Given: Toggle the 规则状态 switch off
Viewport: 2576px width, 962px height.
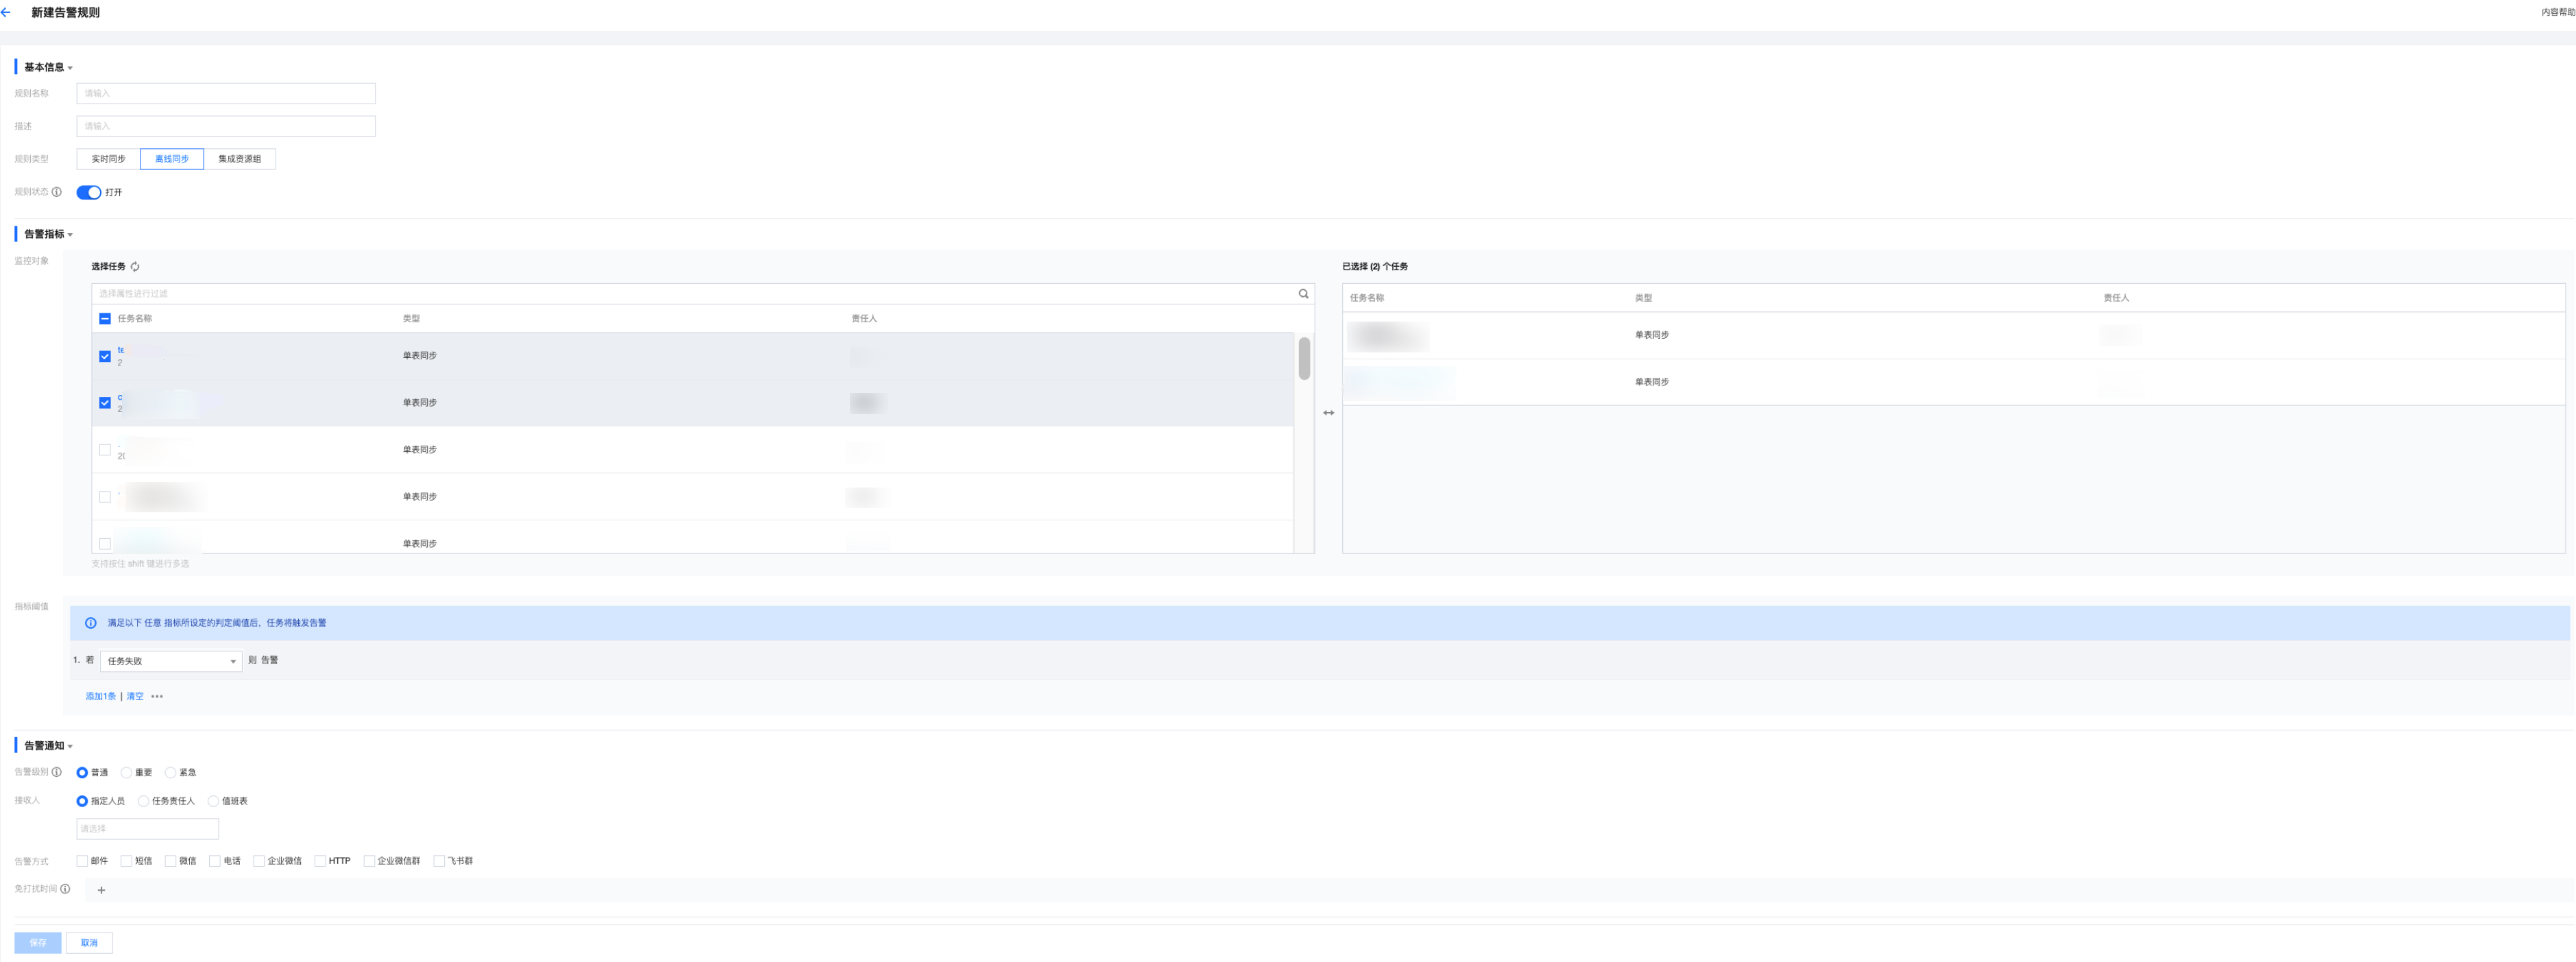Looking at the screenshot, I should [89, 192].
